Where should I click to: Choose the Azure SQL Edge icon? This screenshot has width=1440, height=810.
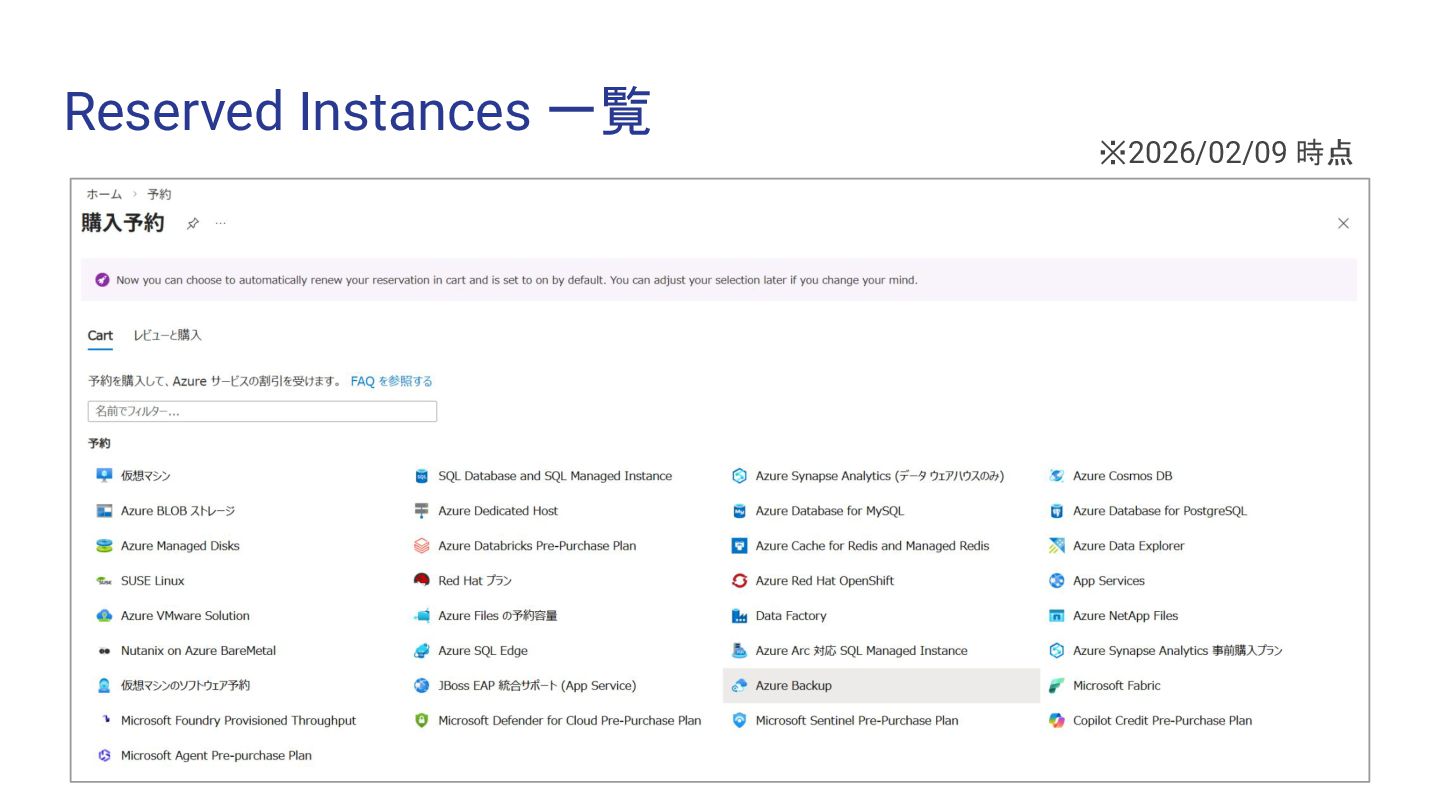[421, 651]
